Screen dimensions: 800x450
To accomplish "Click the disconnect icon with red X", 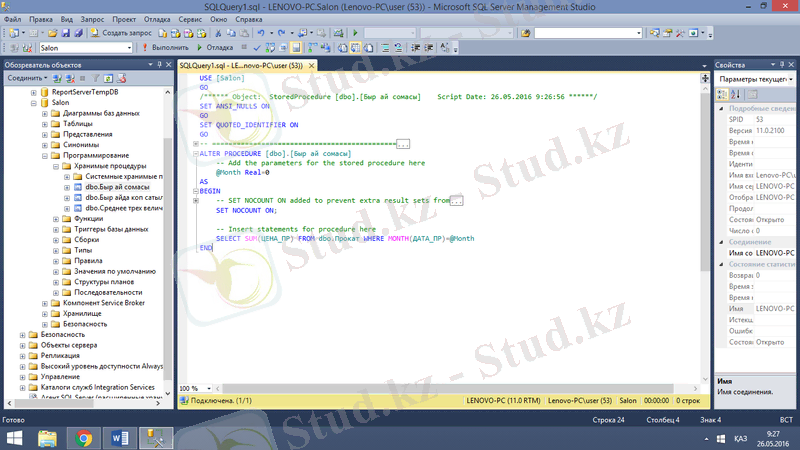I will tap(27, 48).
